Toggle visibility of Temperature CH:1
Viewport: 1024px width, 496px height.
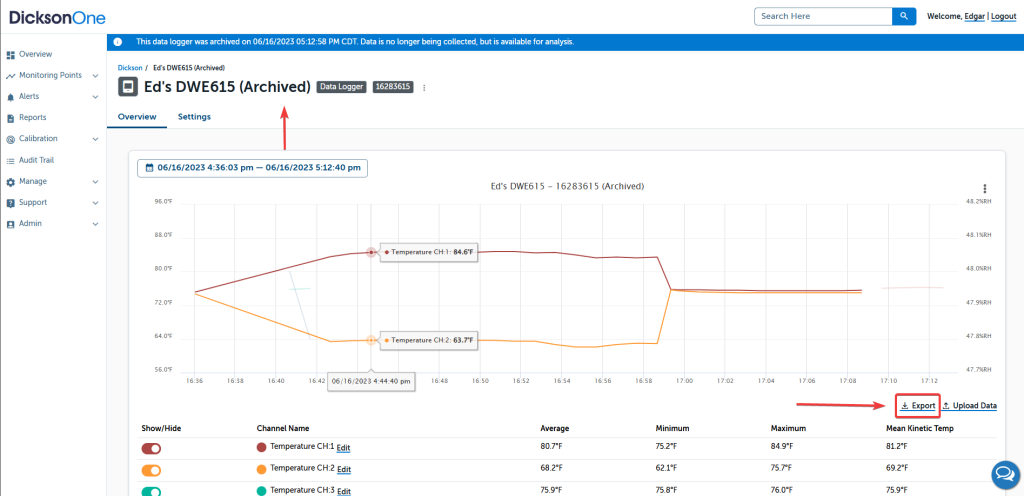click(x=151, y=448)
